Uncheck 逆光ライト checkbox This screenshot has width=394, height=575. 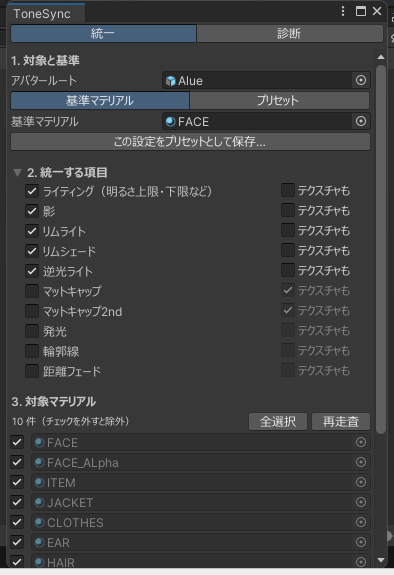point(32,271)
